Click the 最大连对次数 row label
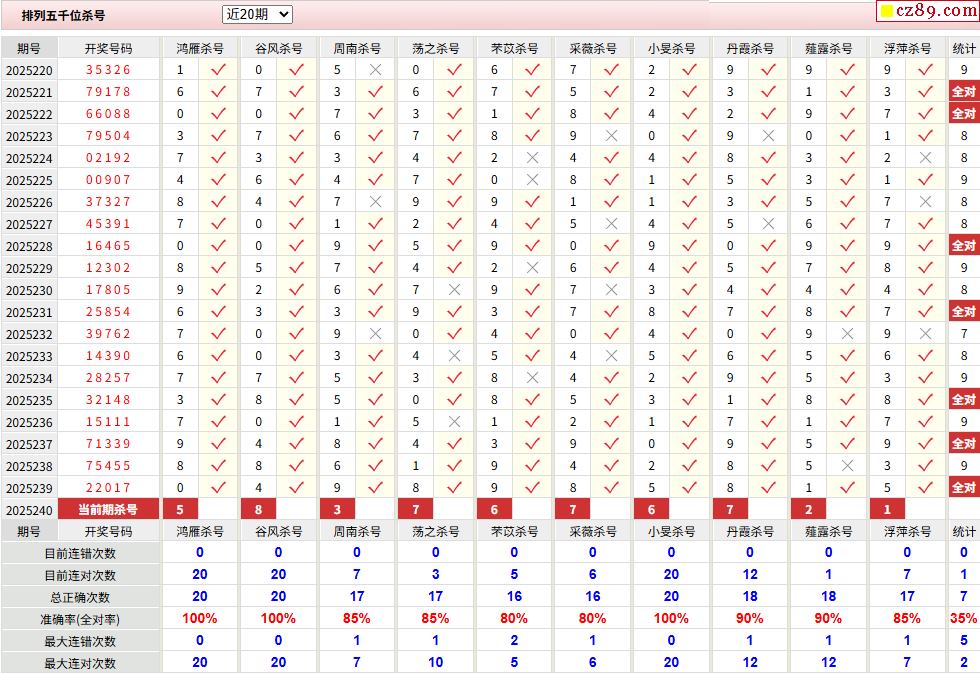 (x=80, y=663)
